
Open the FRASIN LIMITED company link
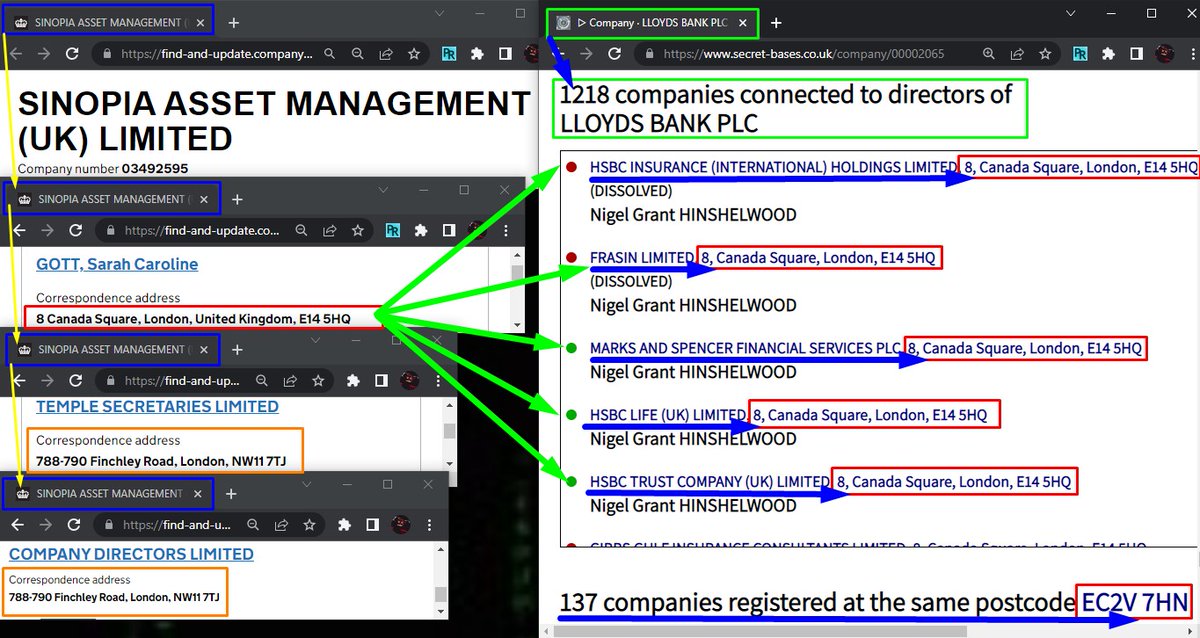642,258
